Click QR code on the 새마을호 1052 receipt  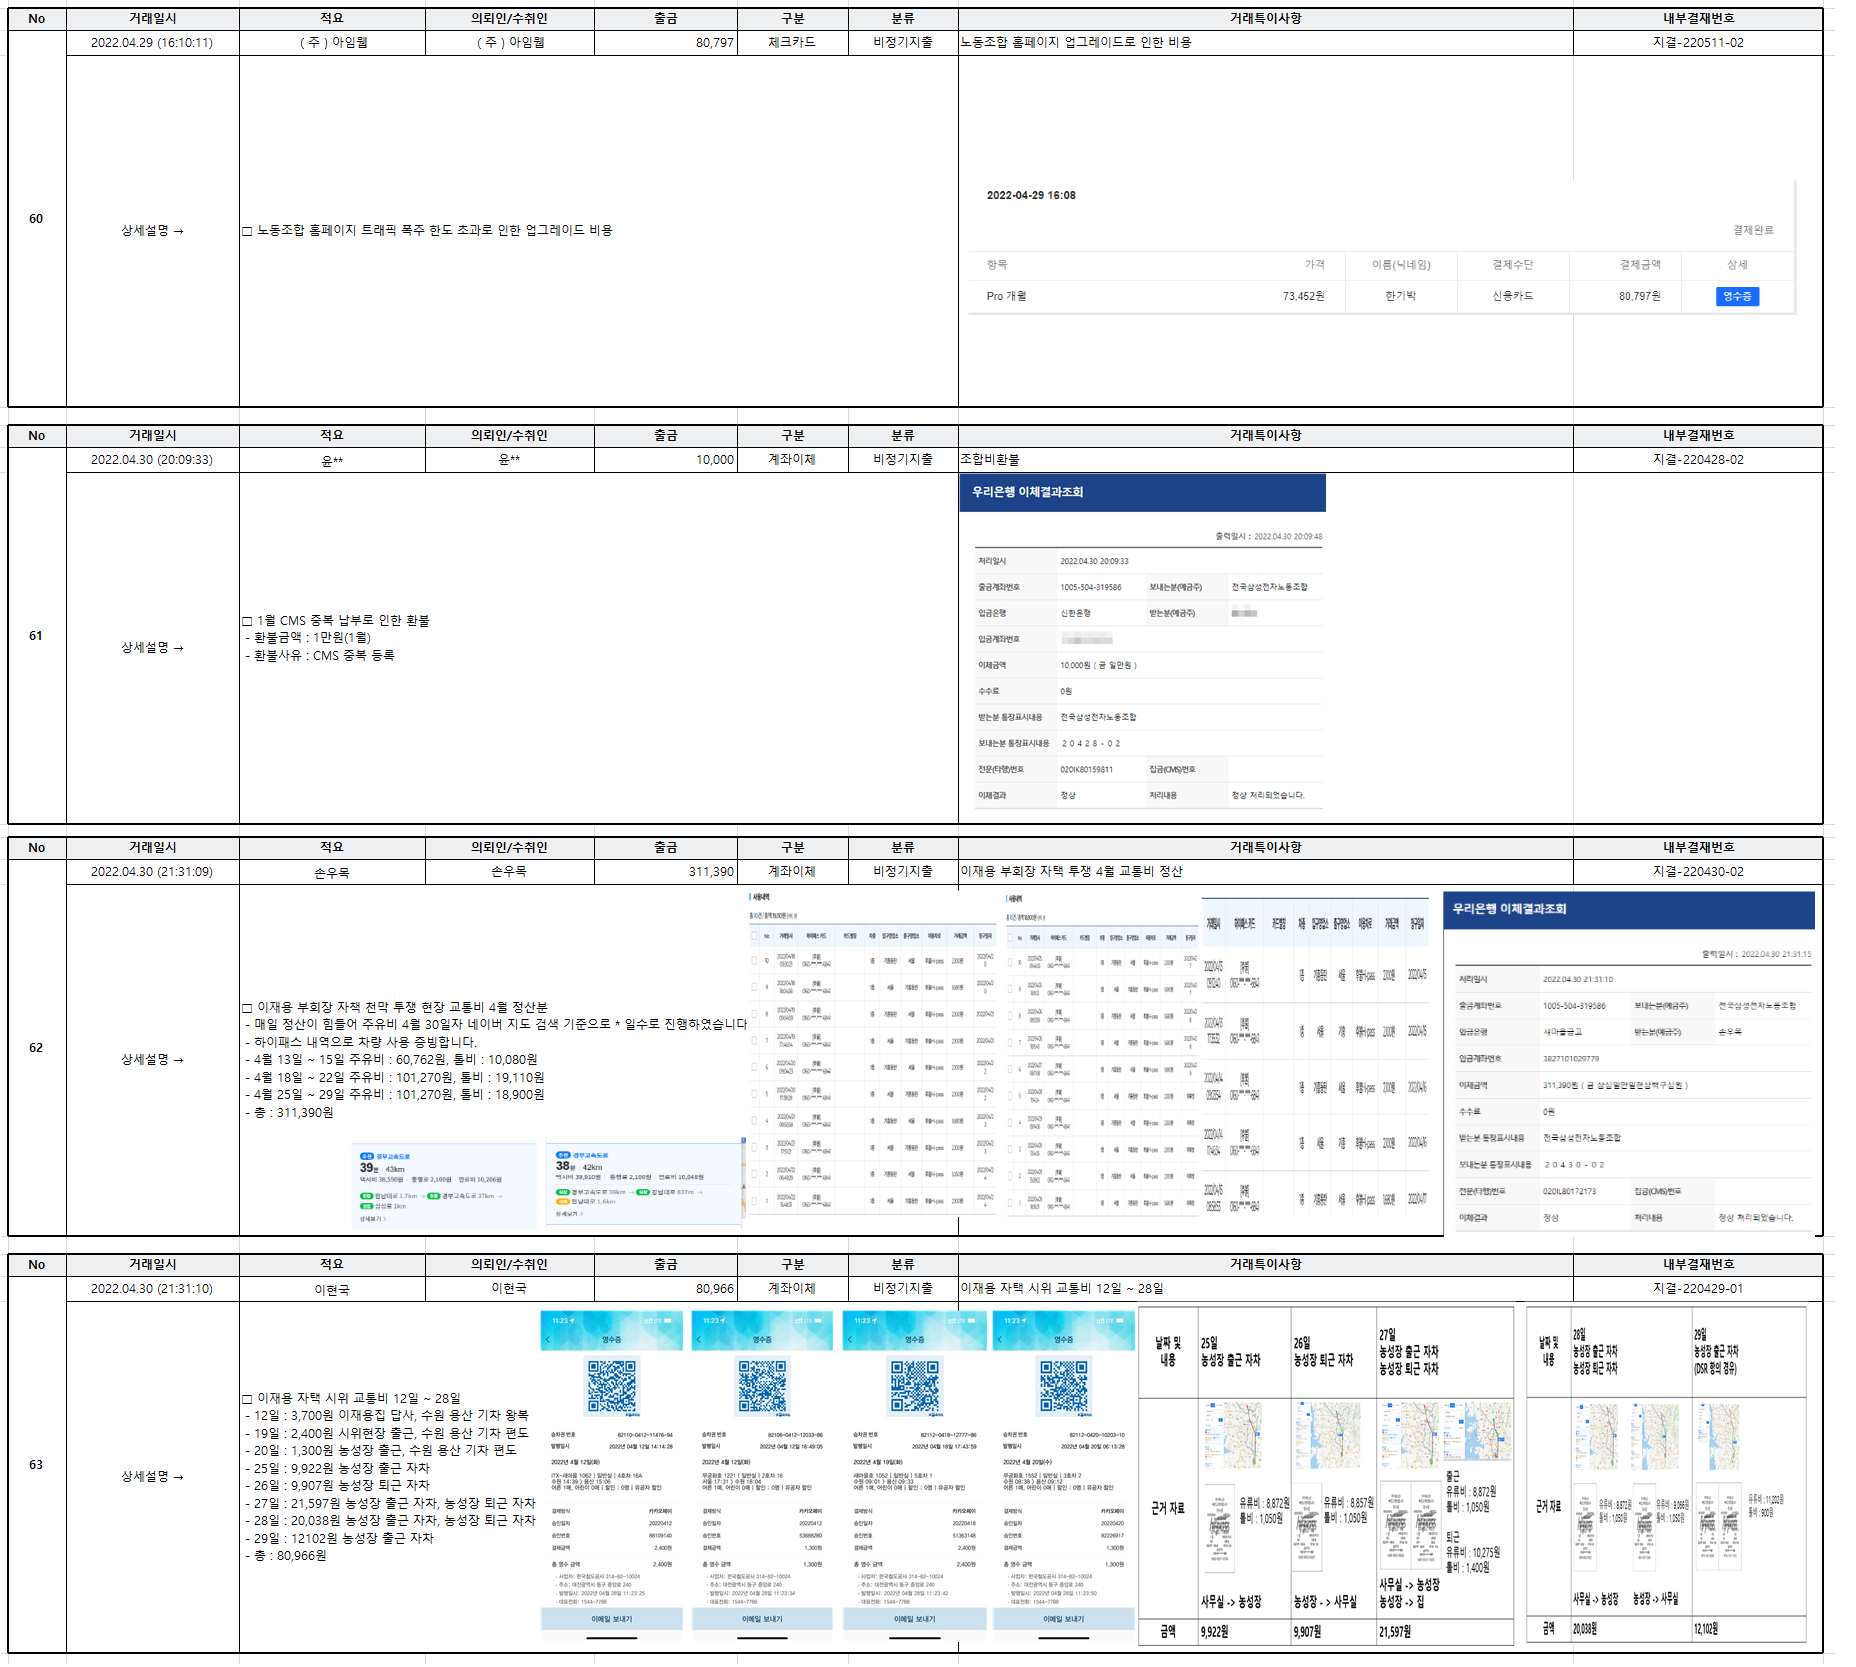tap(914, 1386)
